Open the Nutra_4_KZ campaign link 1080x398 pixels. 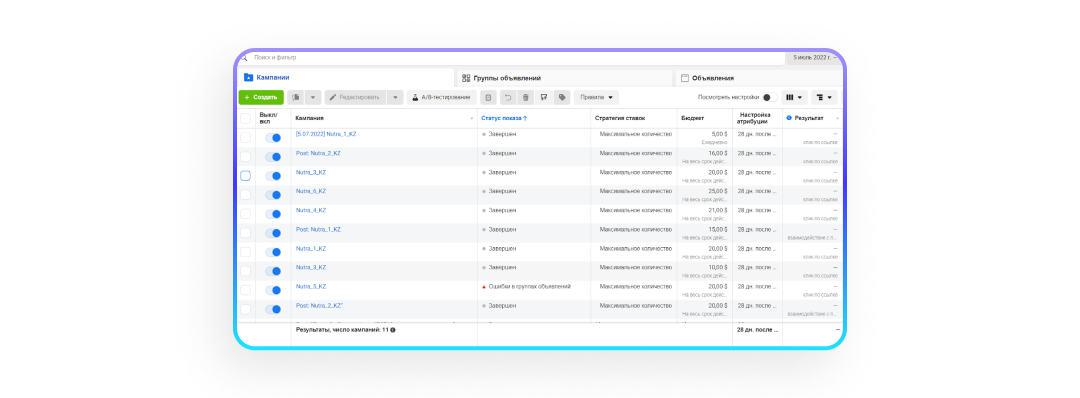[x=311, y=211]
